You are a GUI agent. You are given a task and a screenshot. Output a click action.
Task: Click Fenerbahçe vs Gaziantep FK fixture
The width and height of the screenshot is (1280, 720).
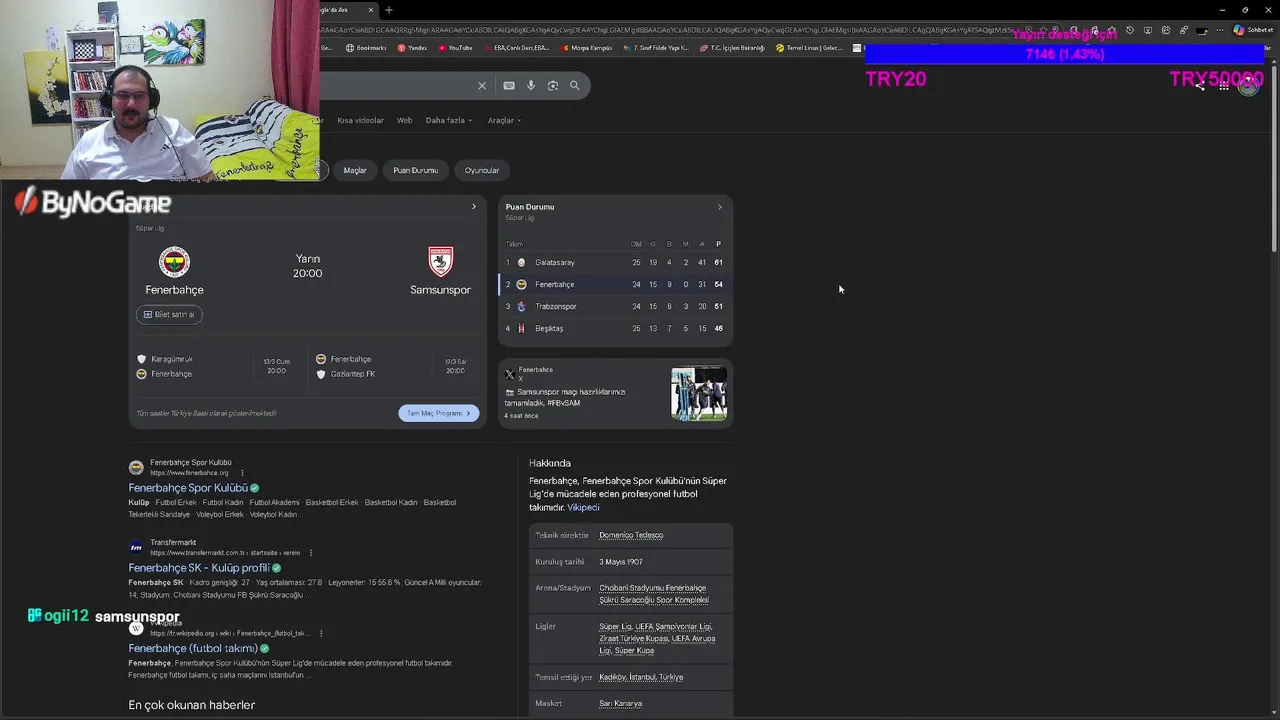(x=392, y=367)
